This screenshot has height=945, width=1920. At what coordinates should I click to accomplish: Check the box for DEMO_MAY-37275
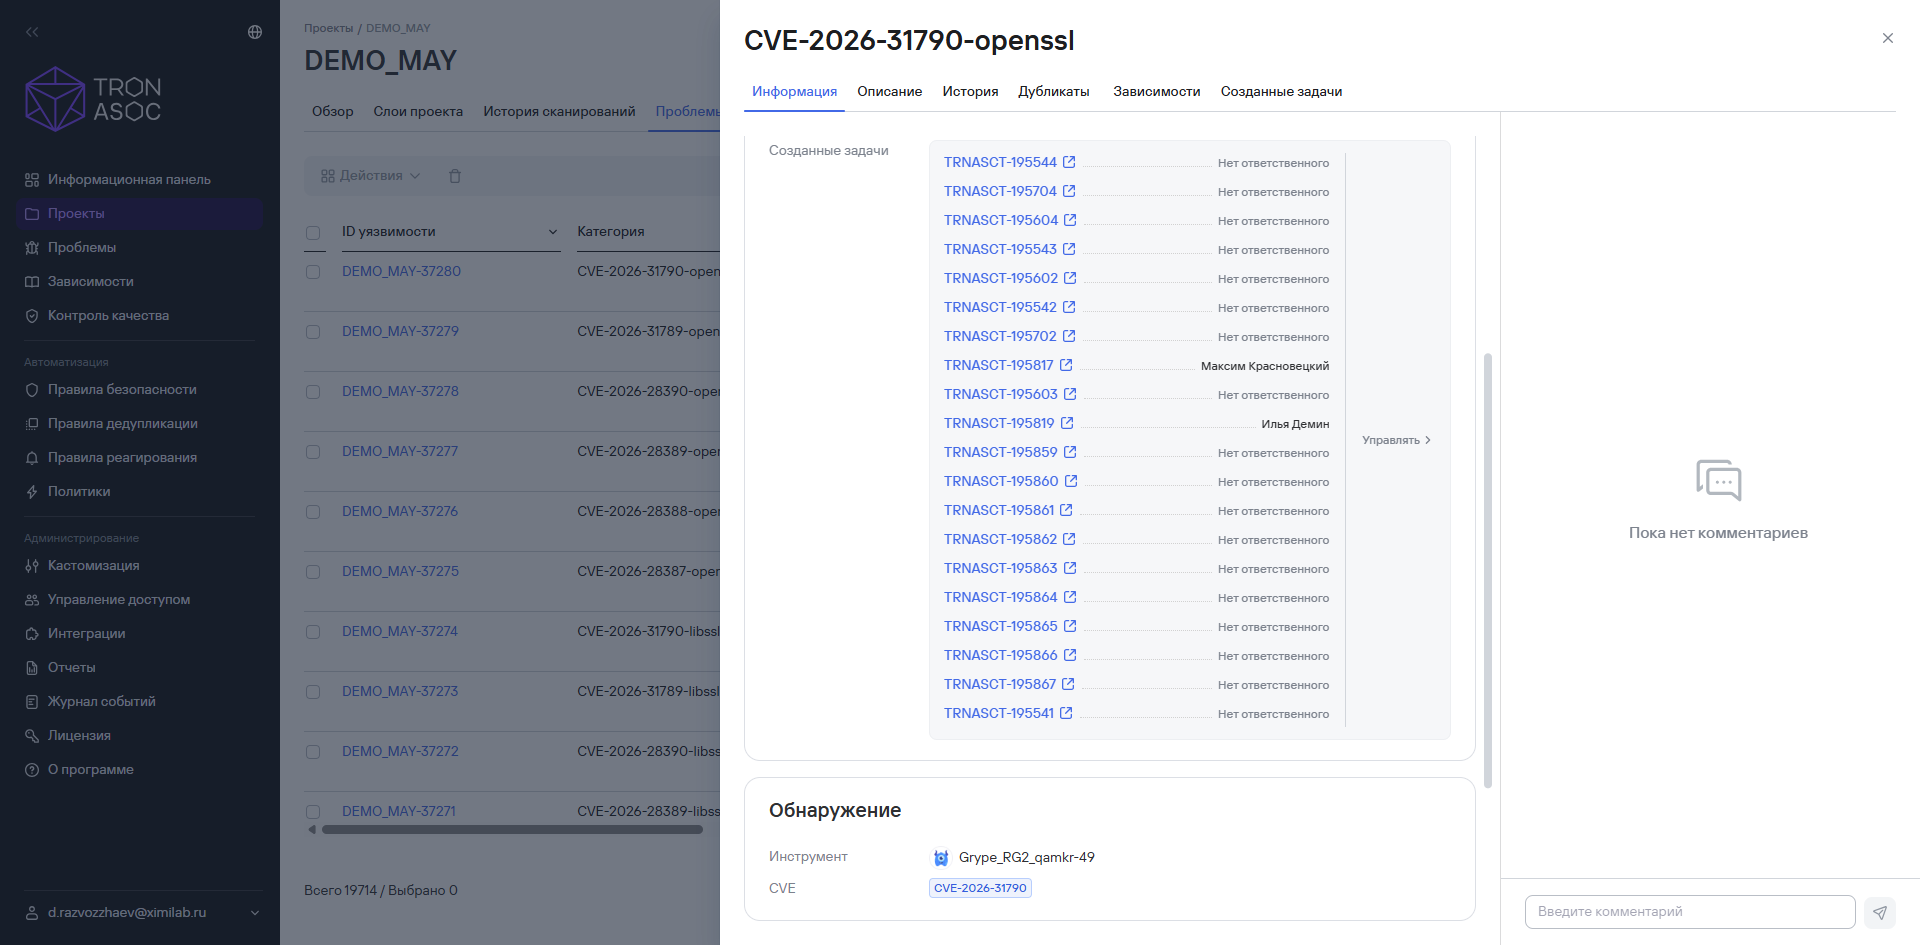pos(313,572)
